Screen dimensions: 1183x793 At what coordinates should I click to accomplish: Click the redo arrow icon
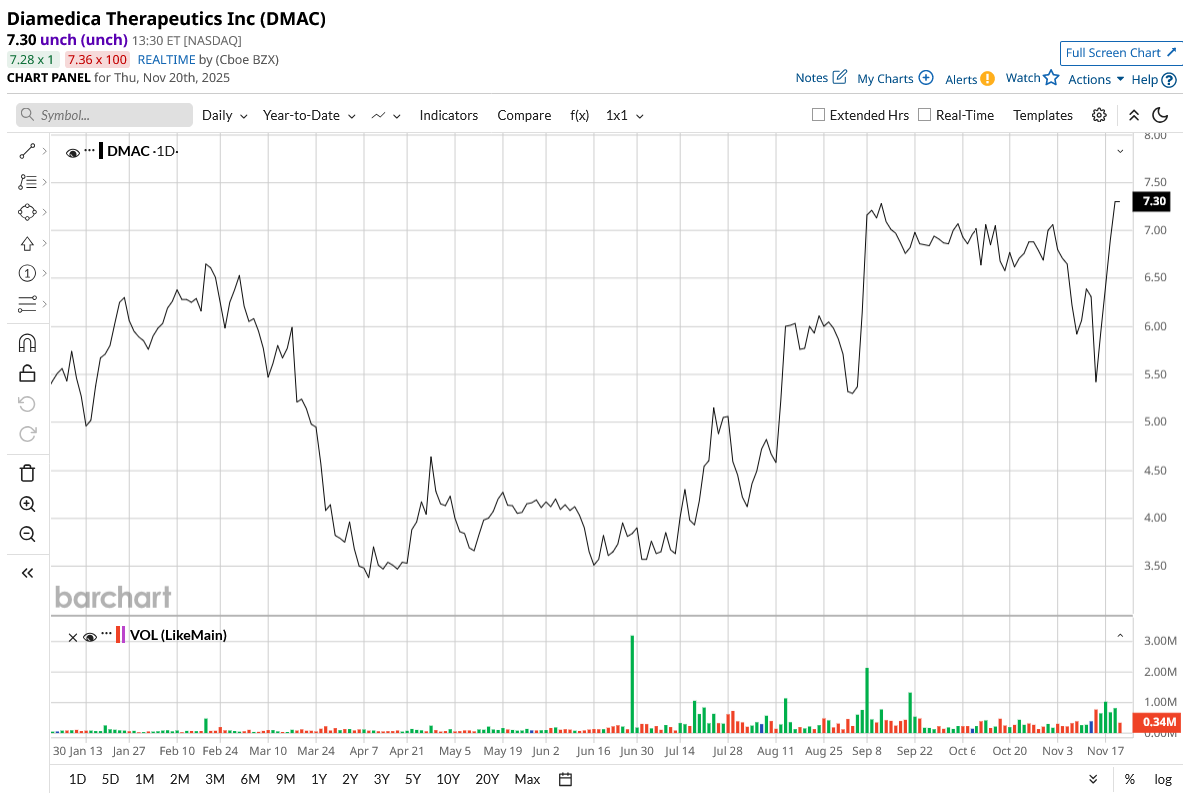coord(27,434)
